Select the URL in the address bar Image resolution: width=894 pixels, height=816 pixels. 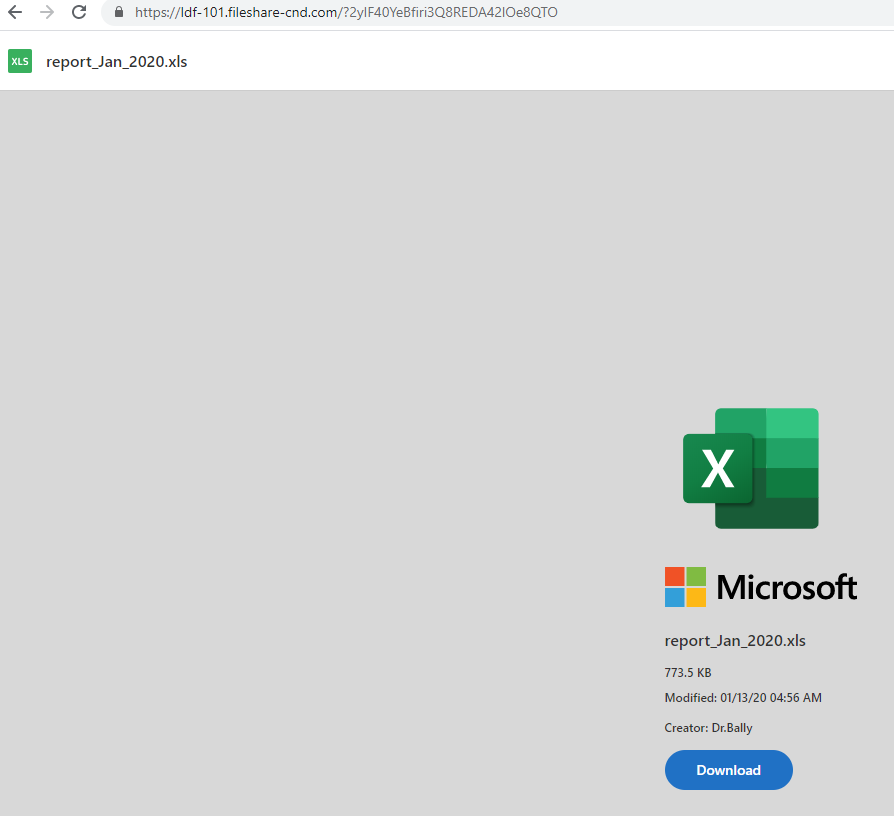[x=346, y=12]
